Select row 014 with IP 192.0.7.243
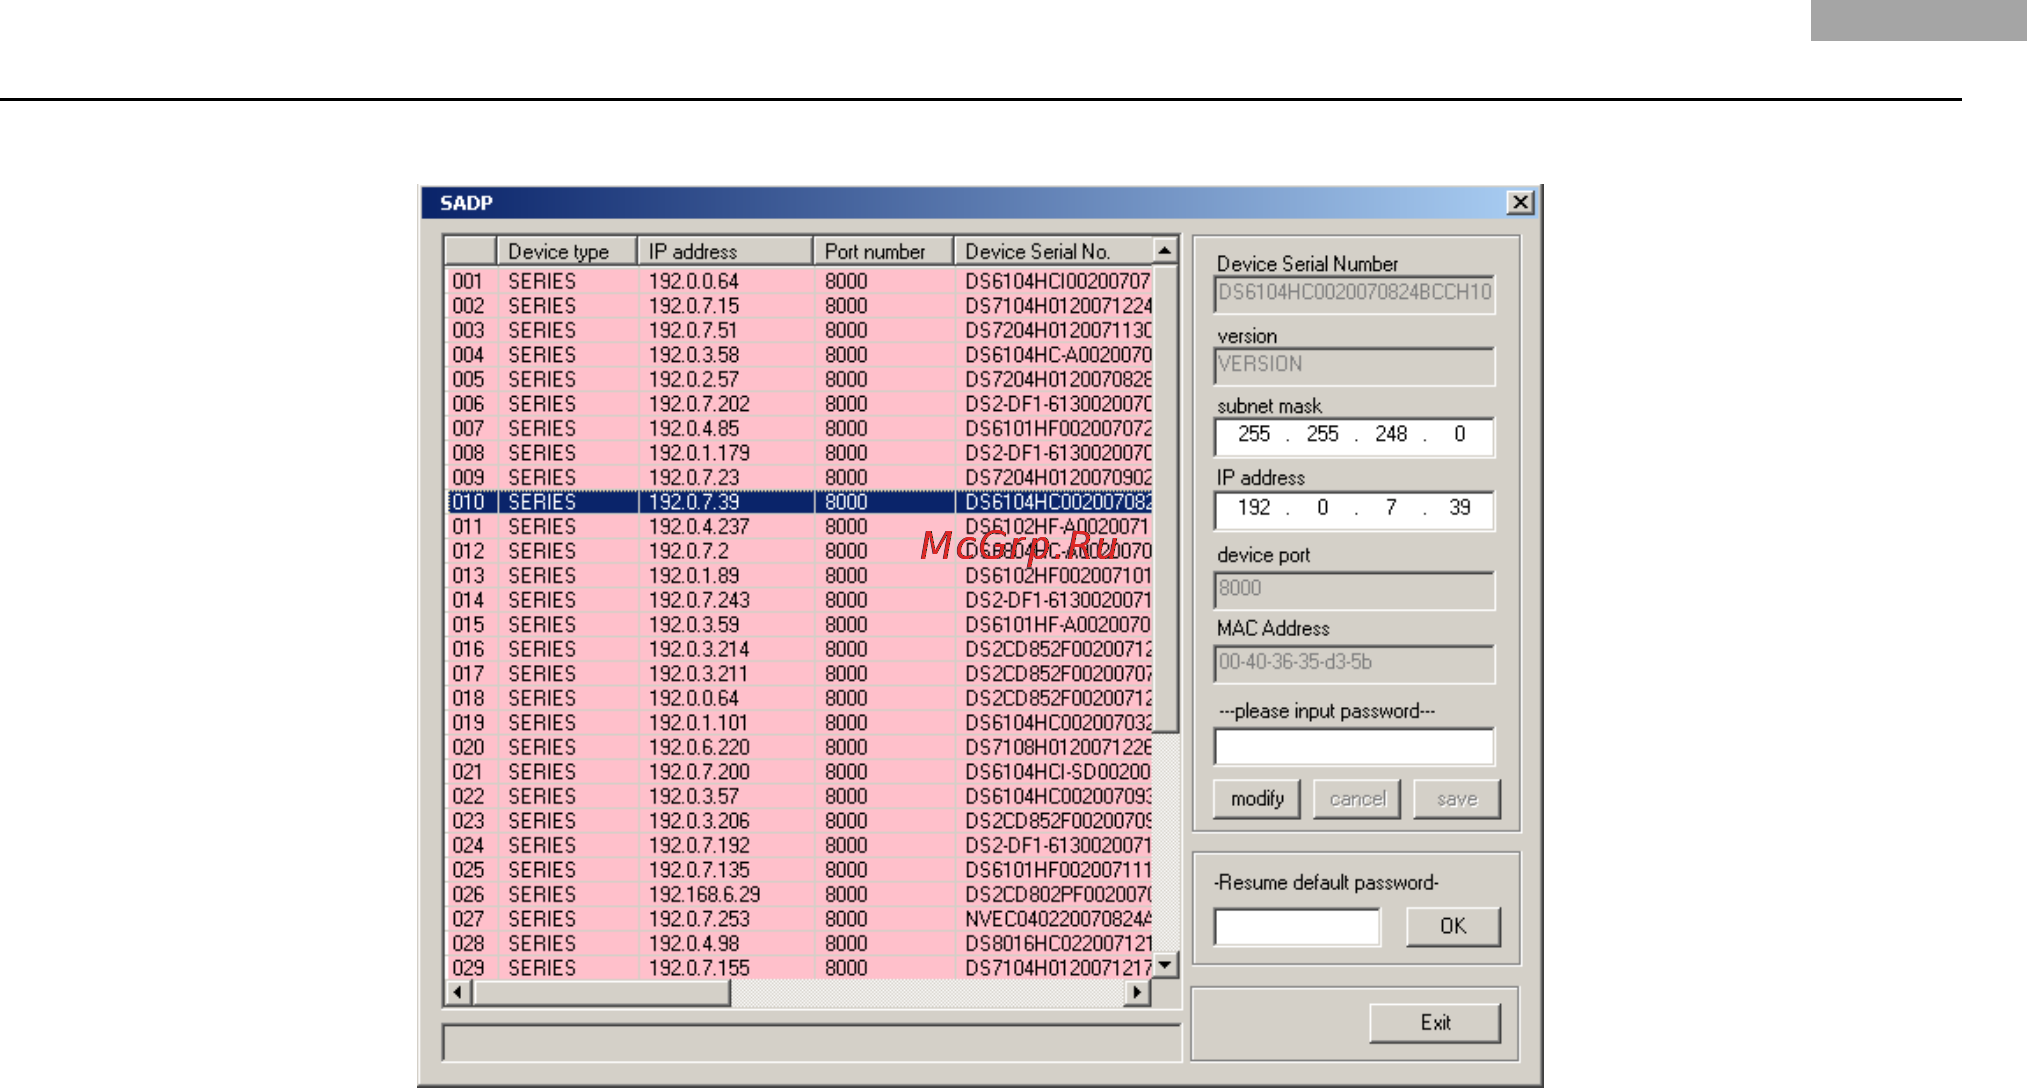Viewport: 2027px width, 1088px height. 799,600
